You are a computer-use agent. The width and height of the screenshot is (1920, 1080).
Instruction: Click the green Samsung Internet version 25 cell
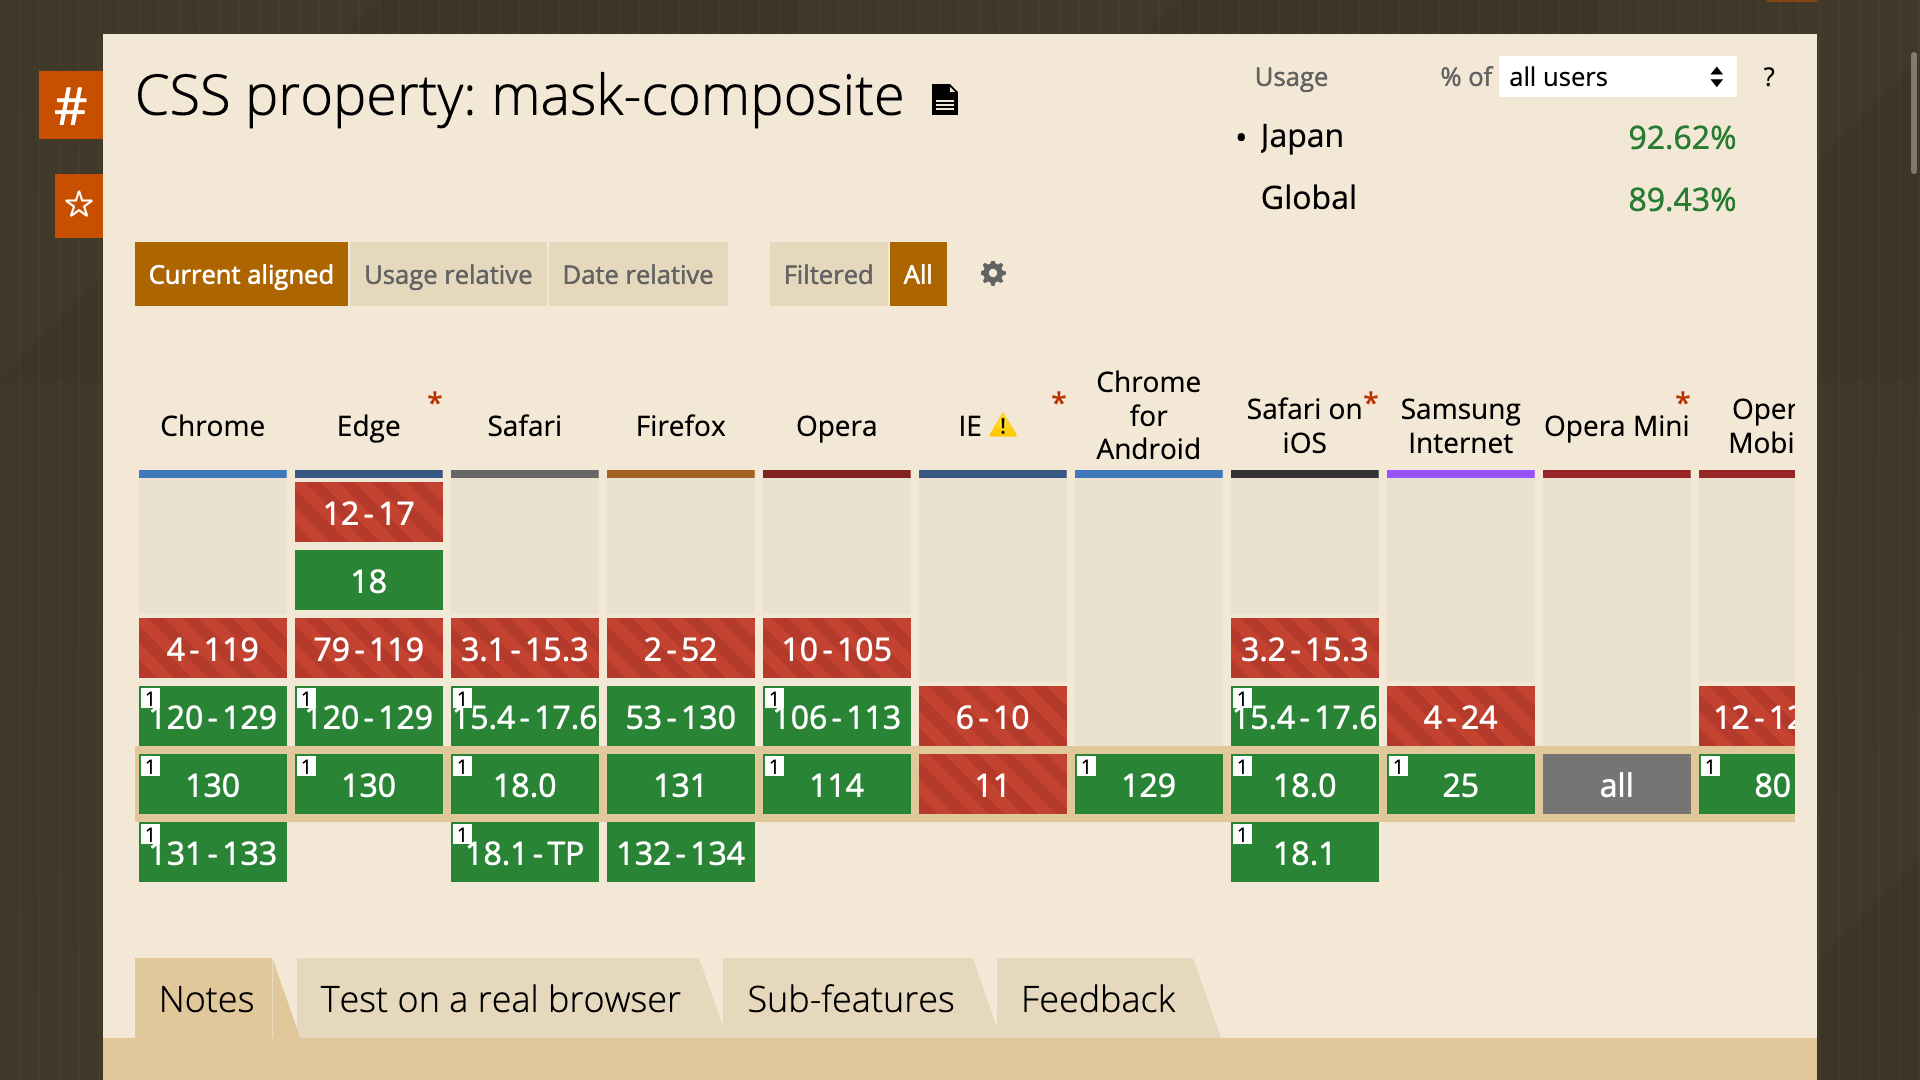coord(1460,785)
